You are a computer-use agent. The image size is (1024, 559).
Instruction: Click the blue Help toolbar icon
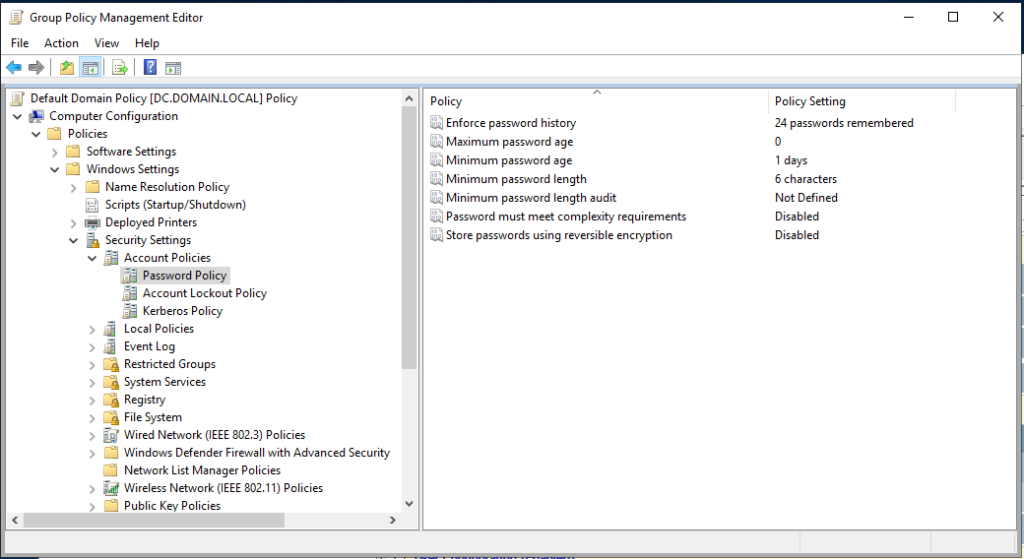tap(150, 67)
